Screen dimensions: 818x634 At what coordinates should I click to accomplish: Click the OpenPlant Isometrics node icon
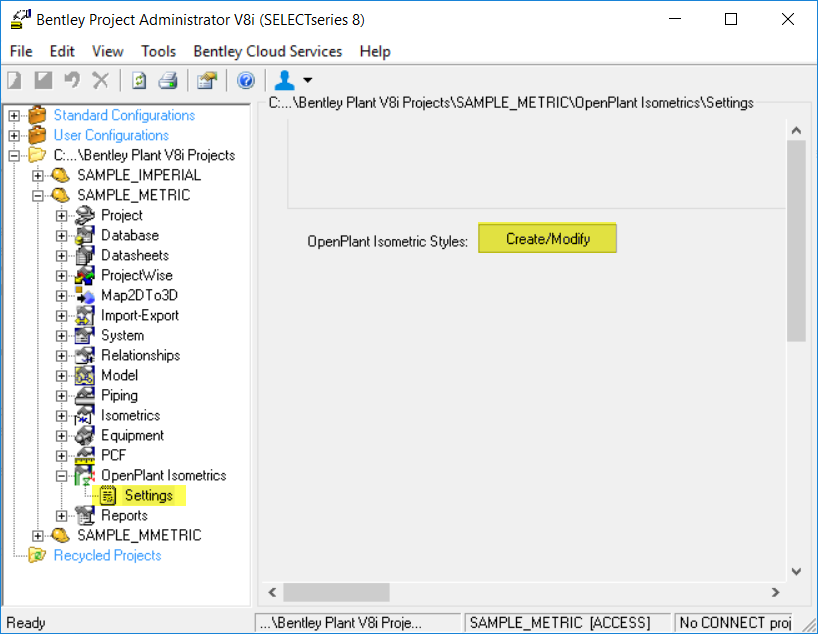[85, 475]
